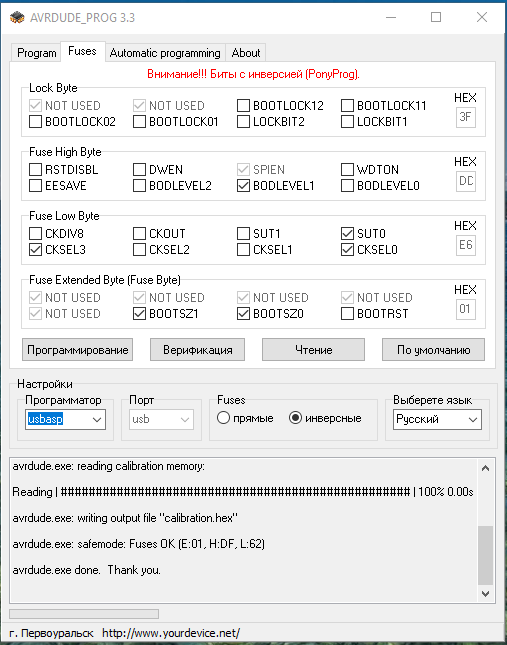Uncheck the BODLEVEL1 fuse bit
Image resolution: width=507 pixels, height=645 pixels.
[x=243, y=186]
